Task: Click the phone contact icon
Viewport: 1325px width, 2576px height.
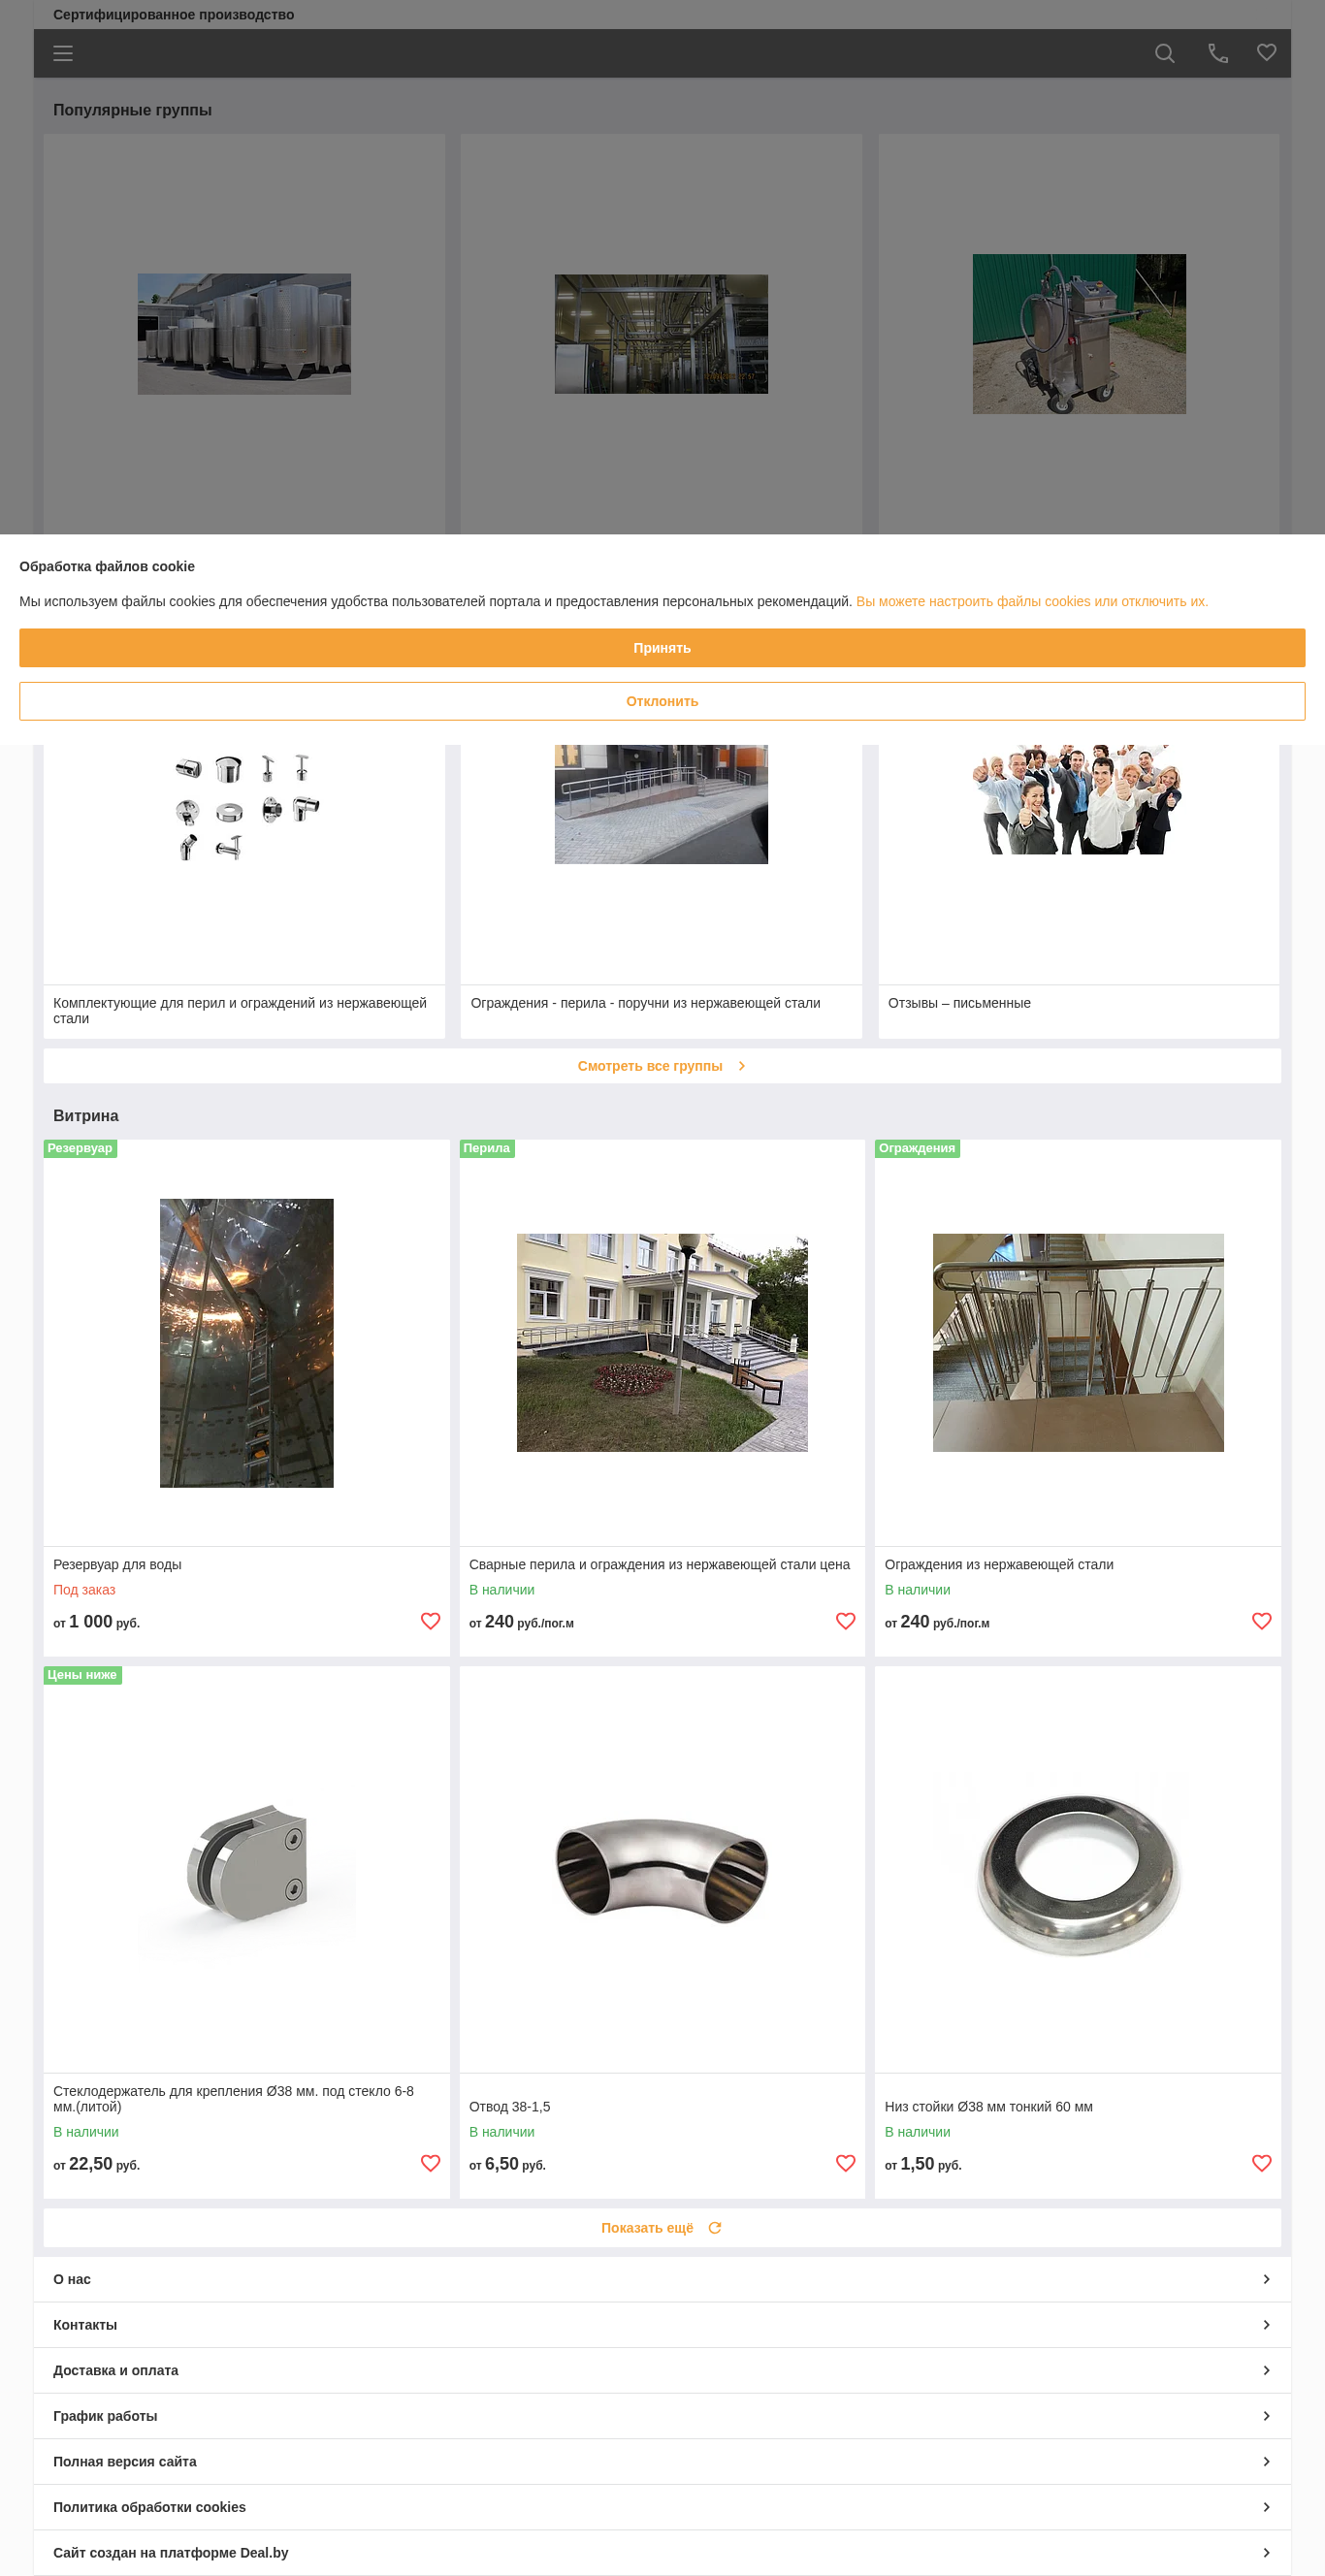Action: [1217, 54]
